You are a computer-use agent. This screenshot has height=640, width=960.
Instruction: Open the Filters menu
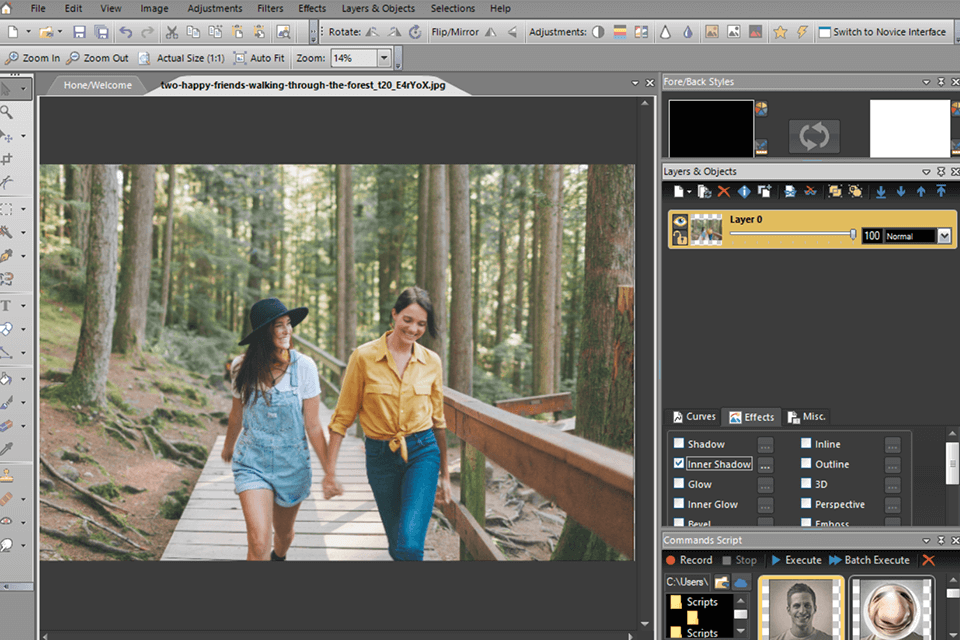point(270,8)
